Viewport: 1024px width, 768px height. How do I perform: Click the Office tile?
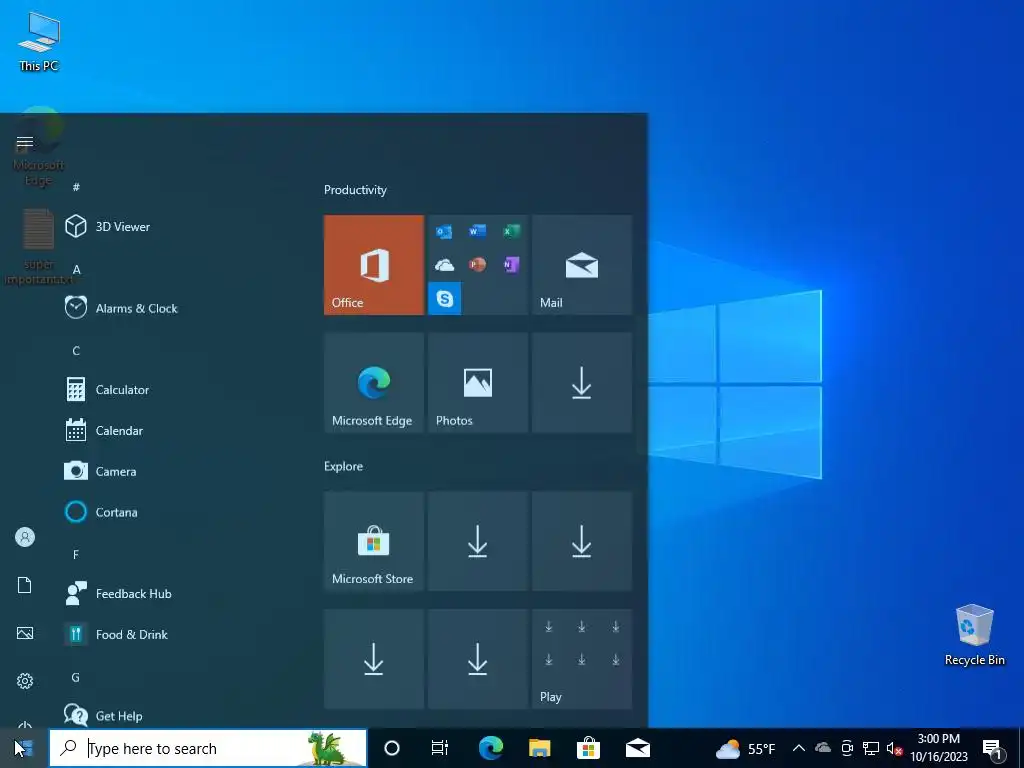coord(374,265)
